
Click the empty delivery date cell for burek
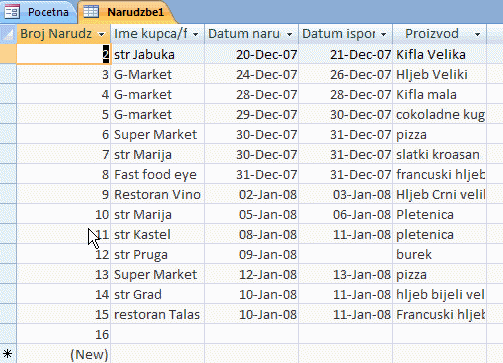tap(346, 254)
